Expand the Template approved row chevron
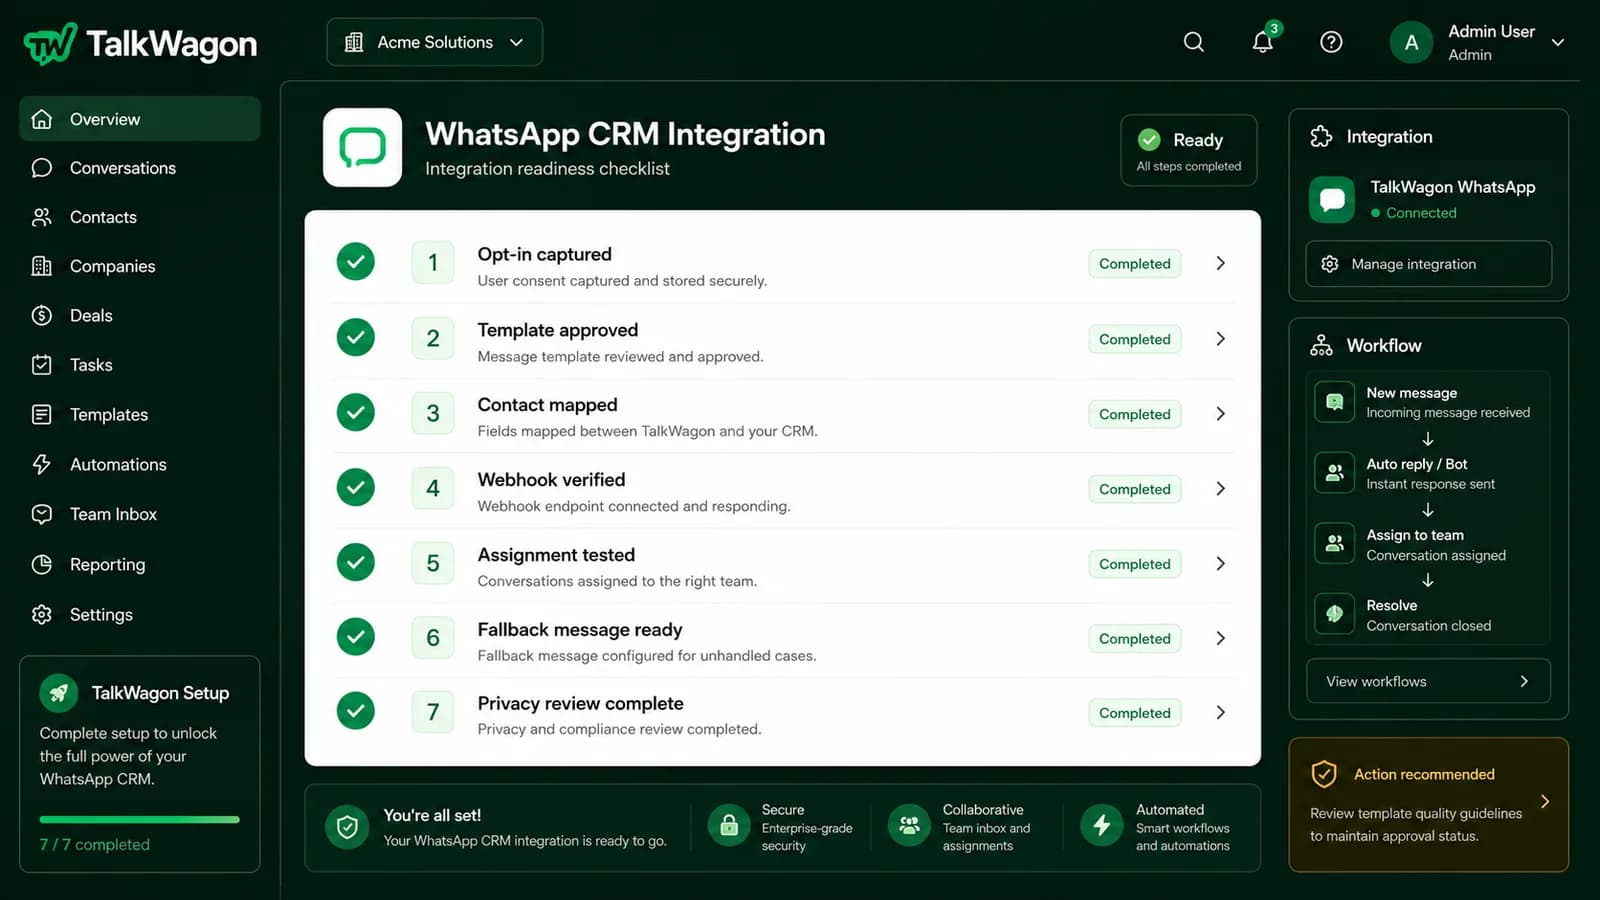This screenshot has width=1600, height=900. point(1220,339)
